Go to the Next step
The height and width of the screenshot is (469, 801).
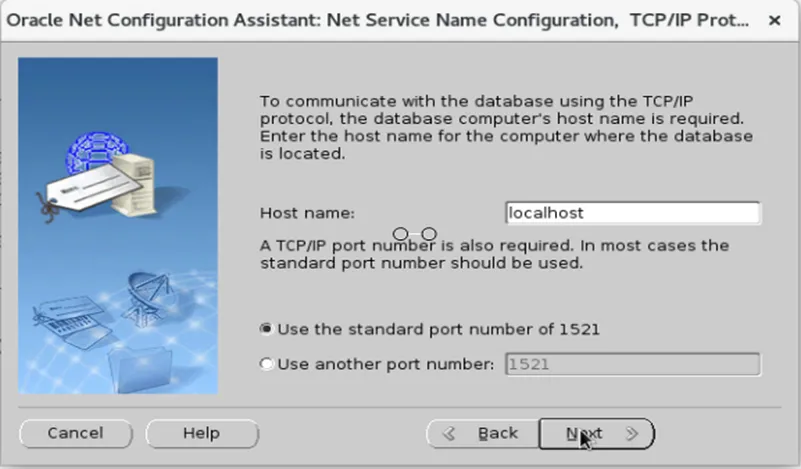click(x=596, y=434)
